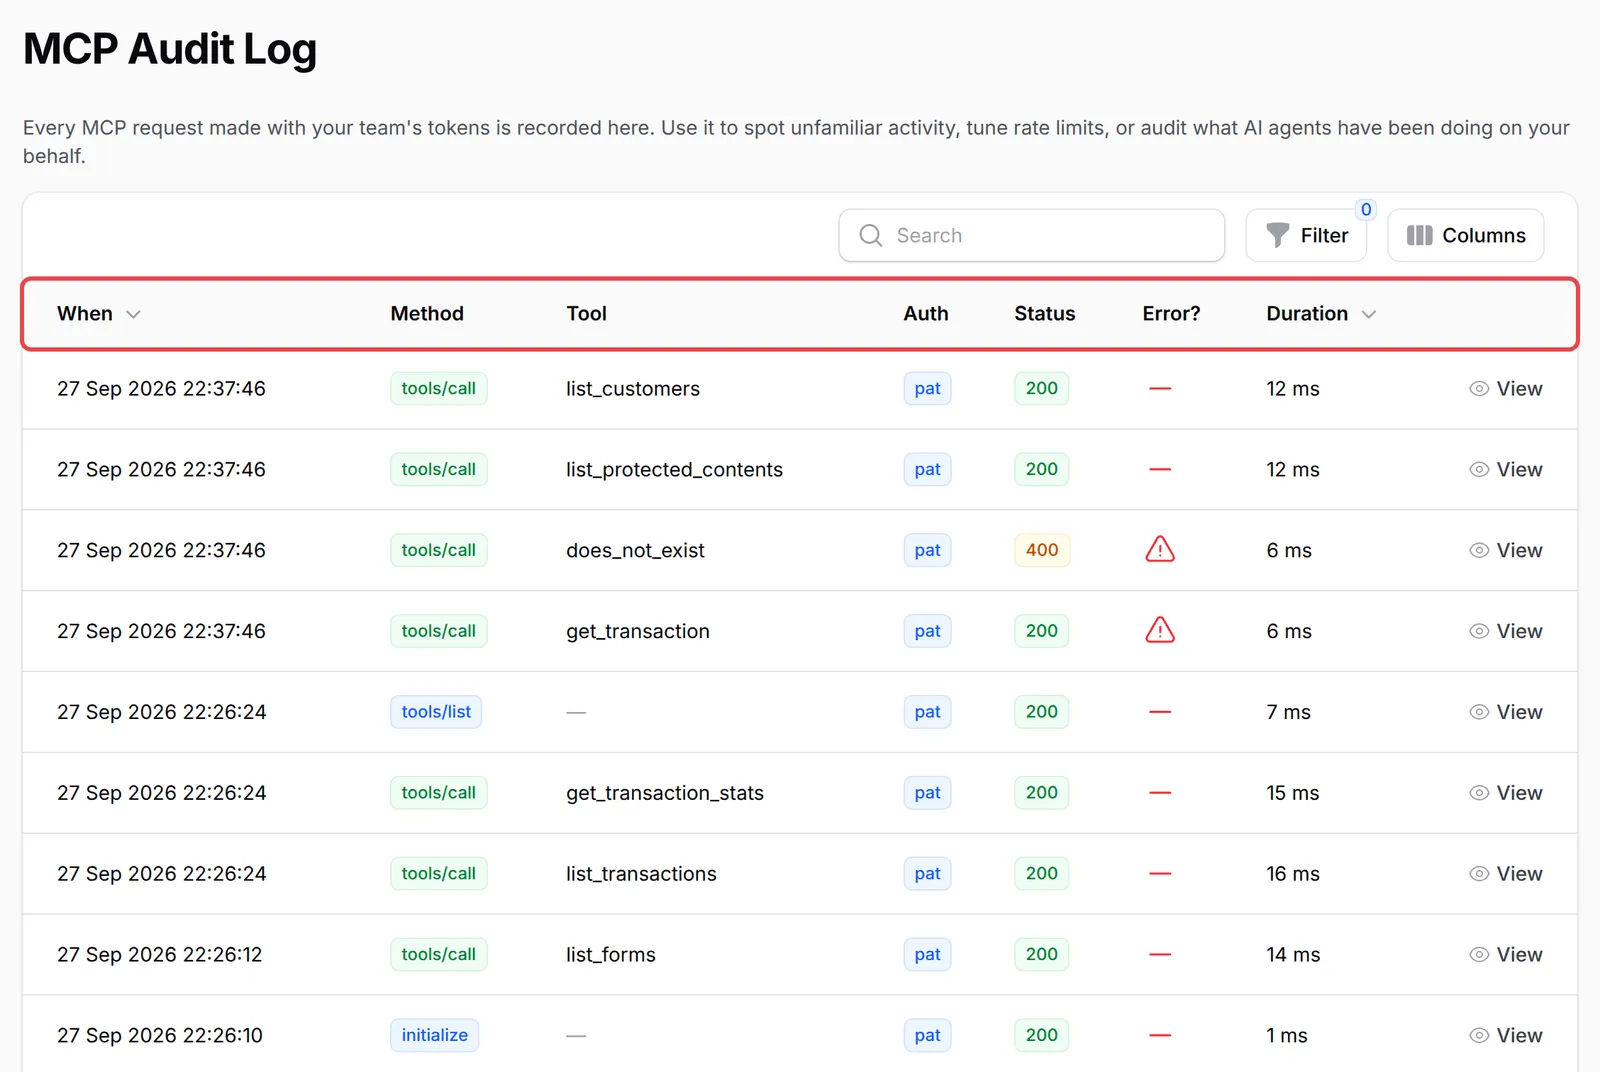Click the warning icon on get_transaction row

[x=1160, y=630]
